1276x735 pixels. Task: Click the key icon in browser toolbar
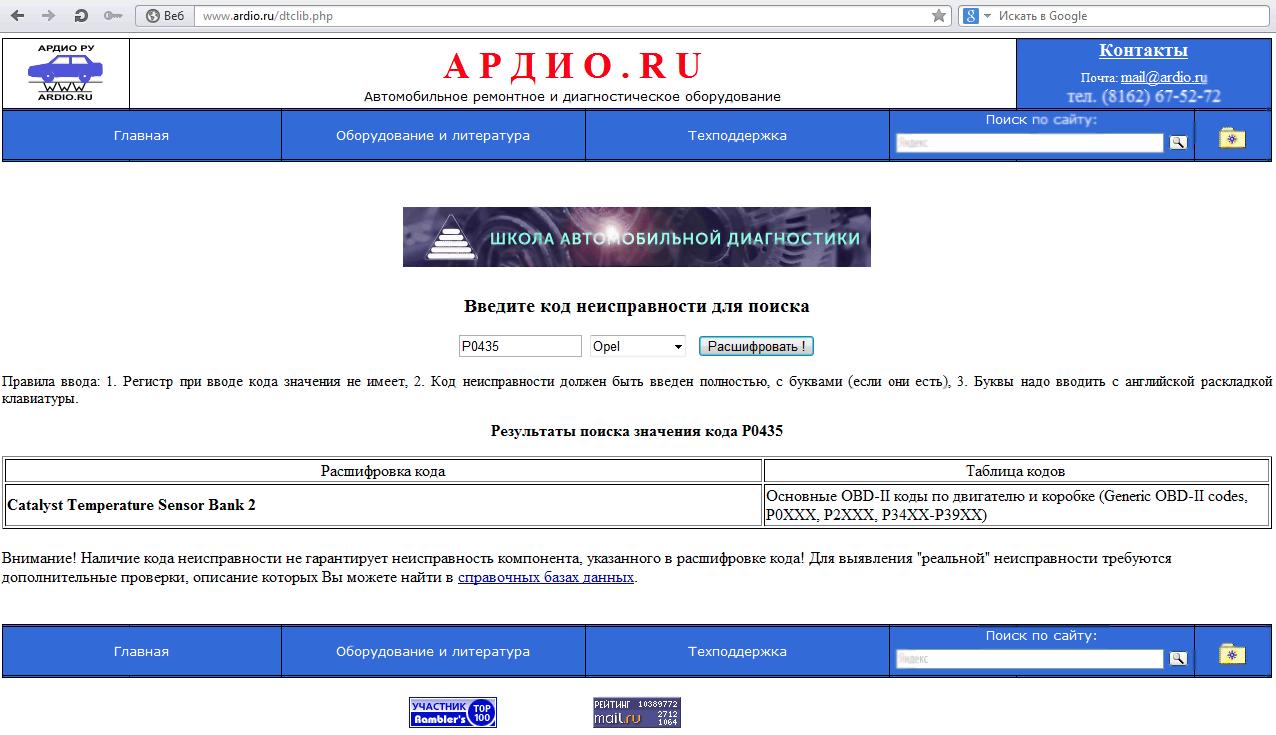click(112, 16)
